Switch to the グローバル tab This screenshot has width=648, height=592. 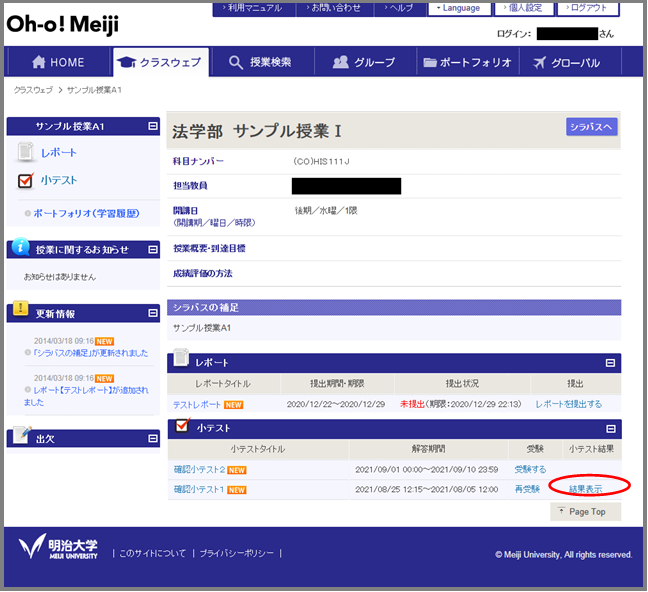point(570,62)
